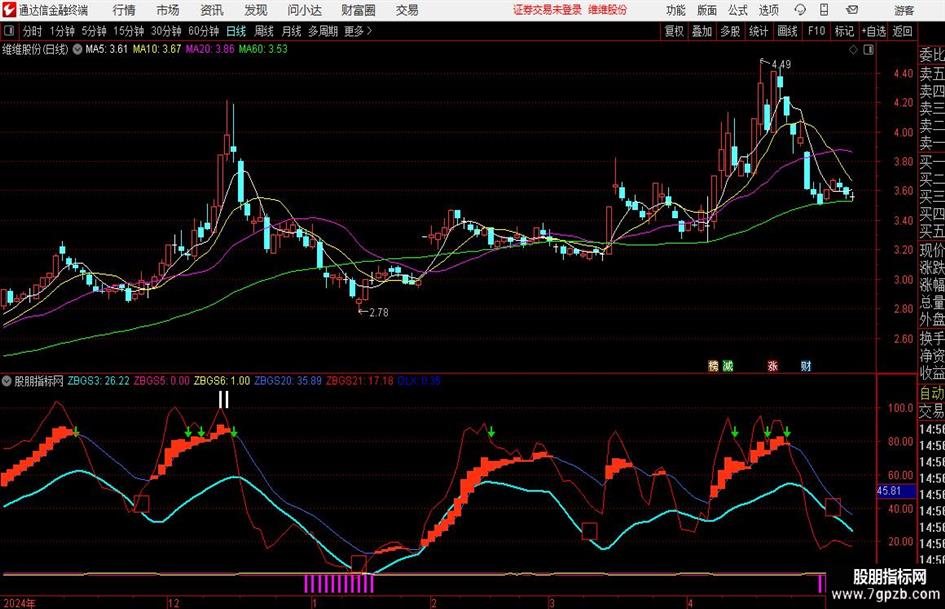This screenshot has height=609, width=945.
Task: Expand the 维维股份(日线) main chart indicator menu
Action: (x=77, y=49)
